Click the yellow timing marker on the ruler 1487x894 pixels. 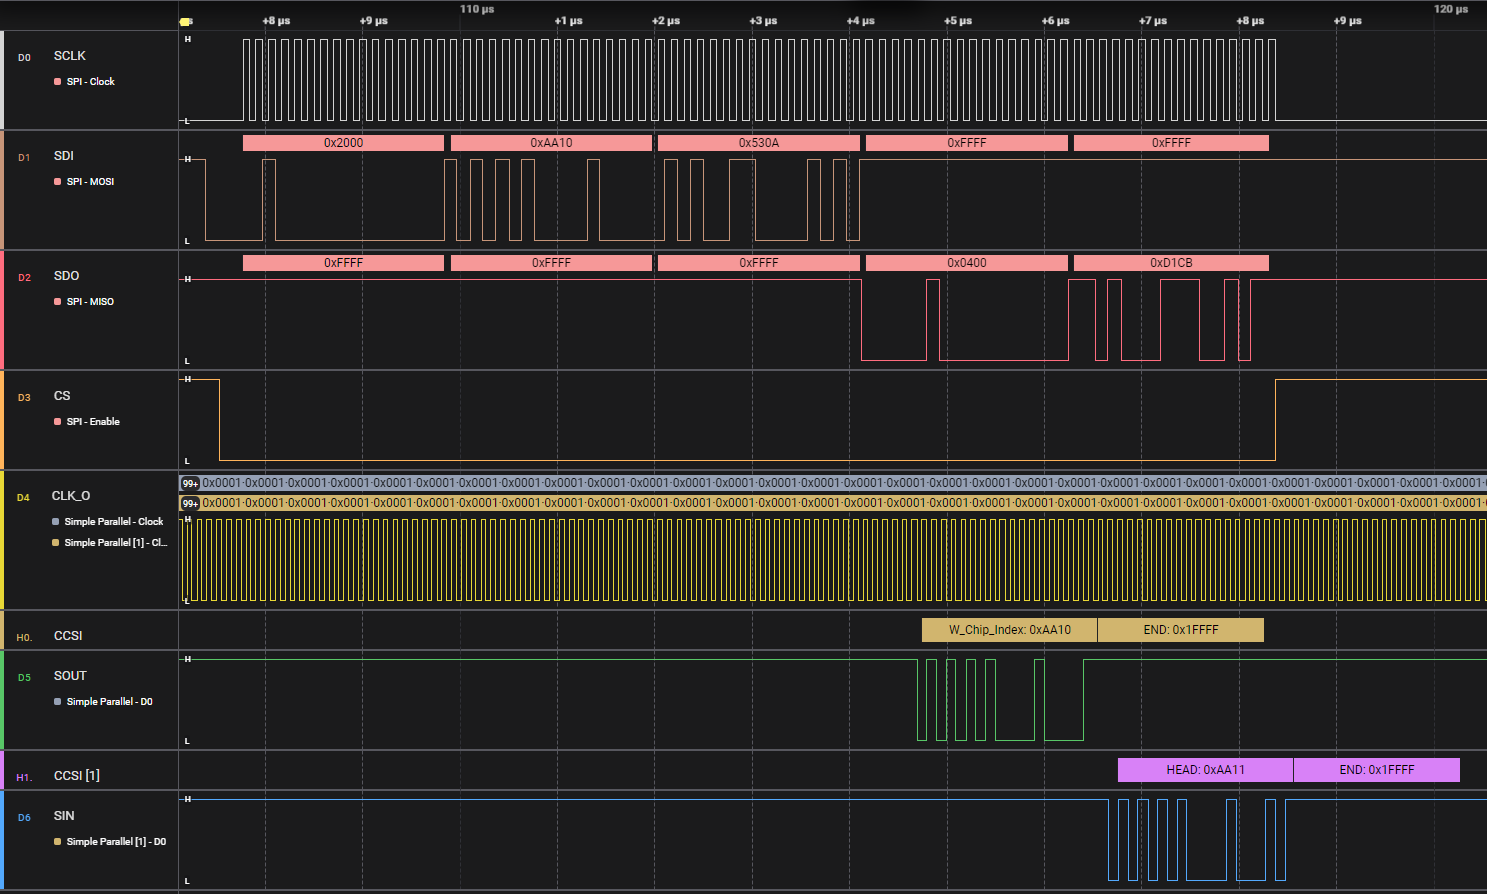[185, 21]
